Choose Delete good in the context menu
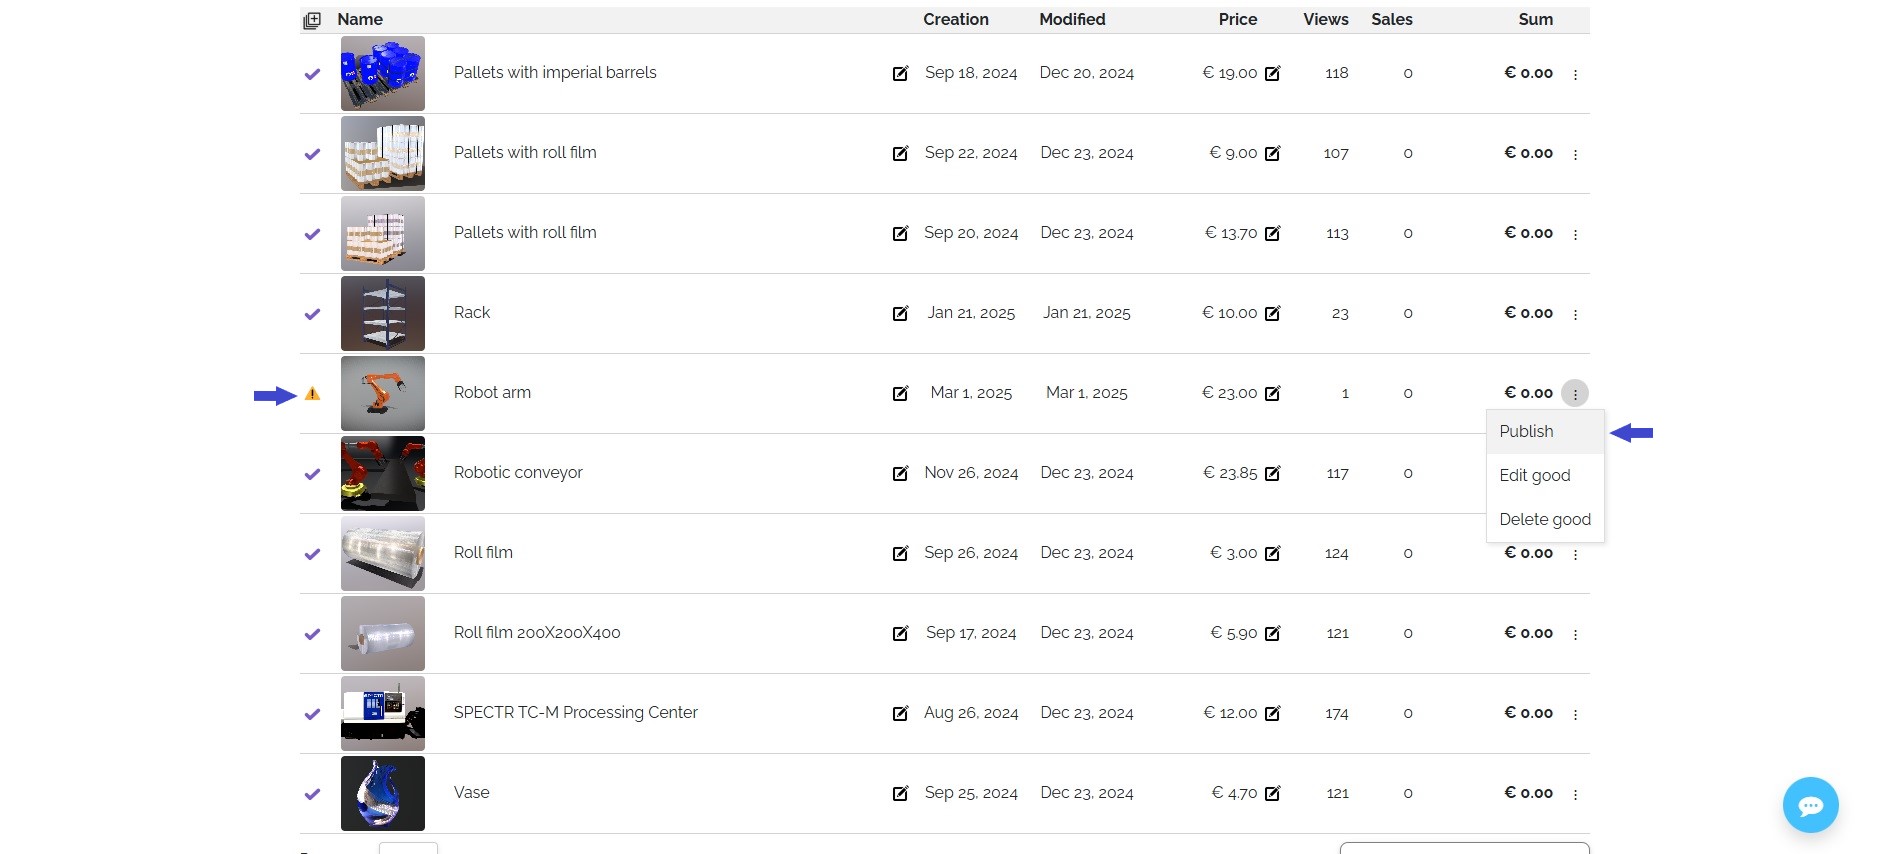Screen dimensions: 1896x854 [1544, 519]
